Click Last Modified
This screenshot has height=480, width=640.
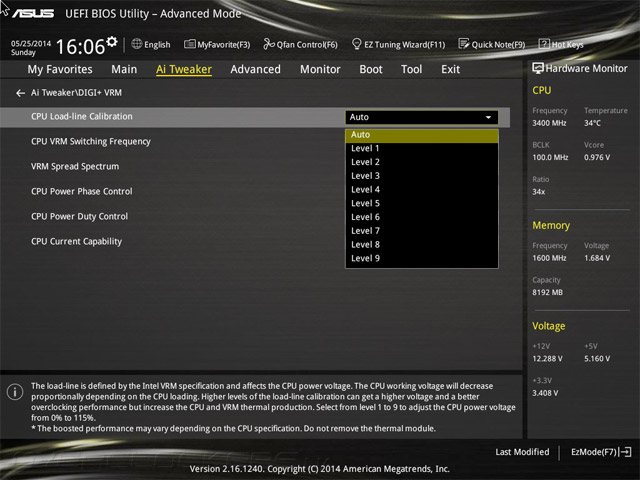pyautogui.click(x=522, y=452)
